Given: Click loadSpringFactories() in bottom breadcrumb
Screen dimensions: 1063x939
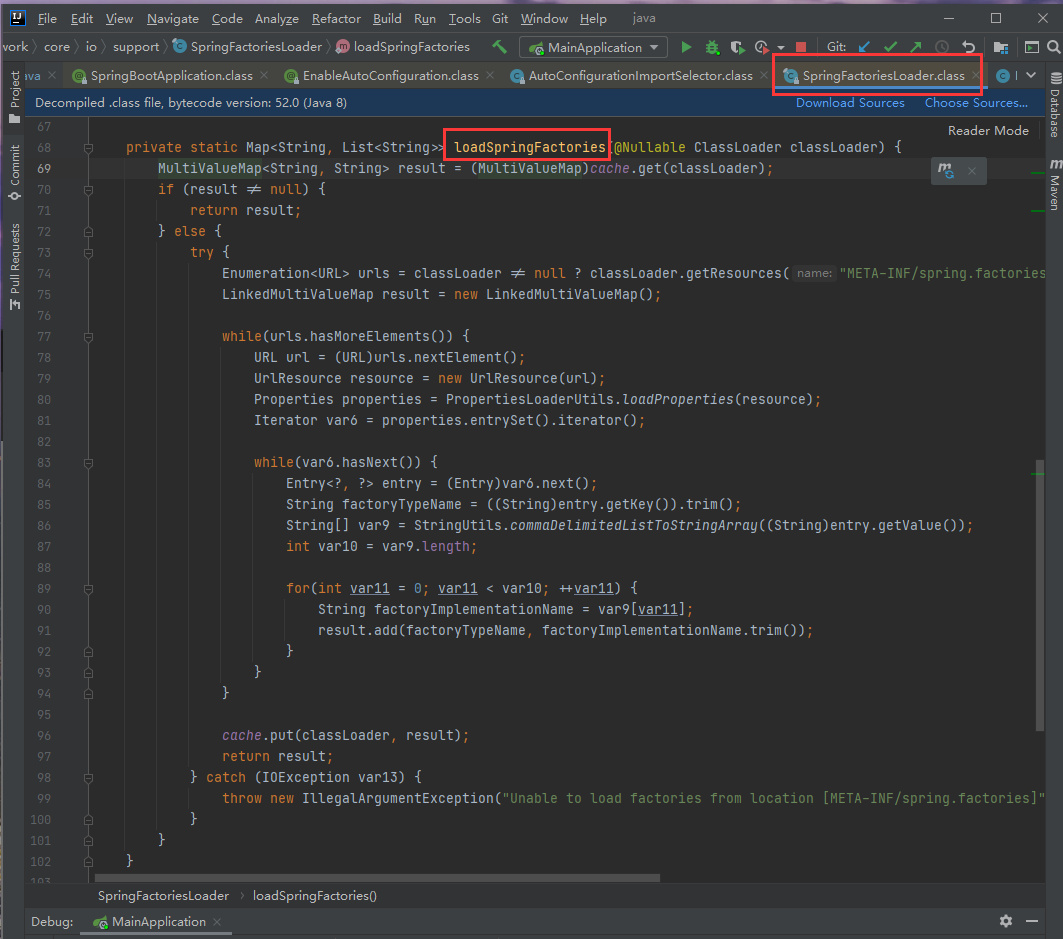Looking at the screenshot, I should (x=315, y=896).
